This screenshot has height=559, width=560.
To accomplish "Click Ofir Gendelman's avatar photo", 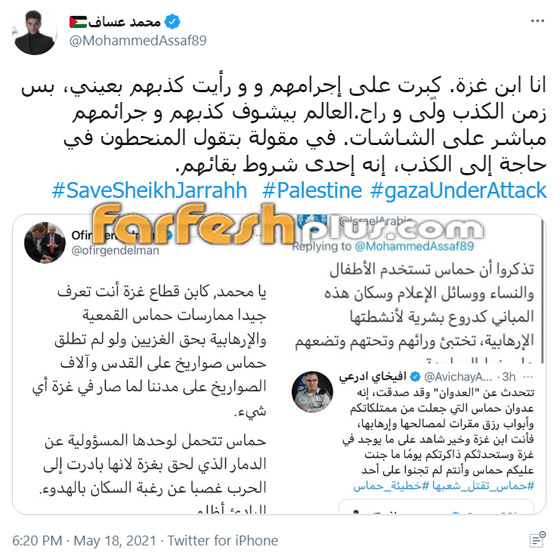I will click(x=45, y=243).
